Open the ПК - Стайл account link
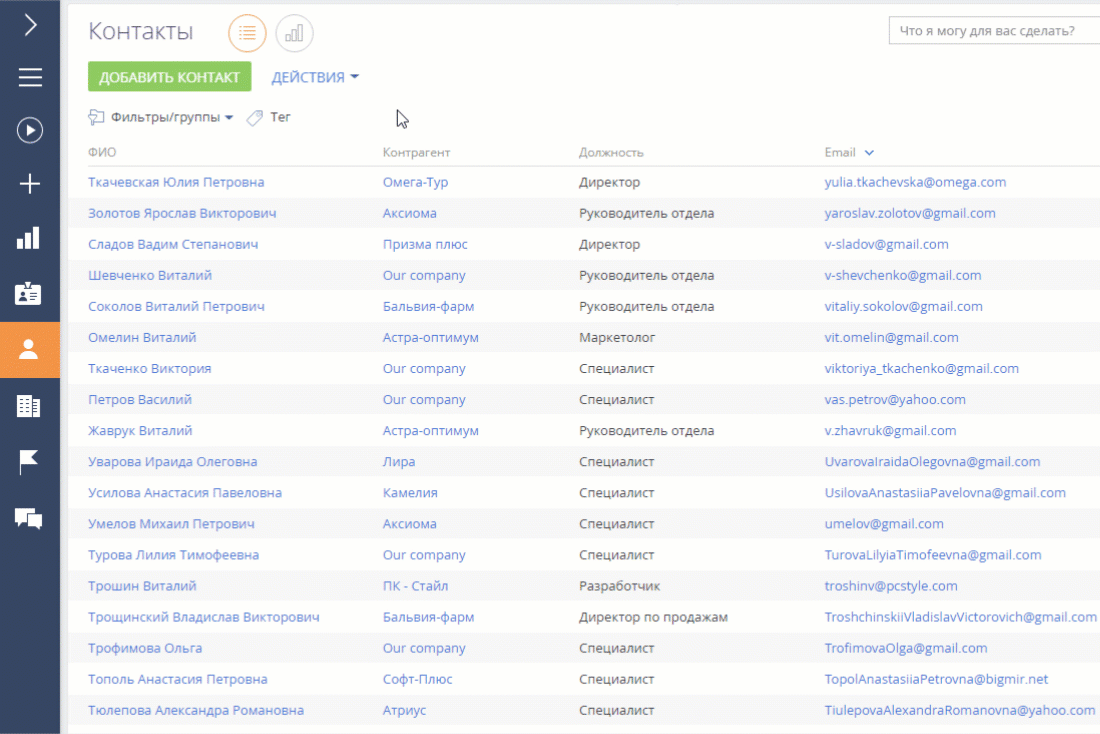The image size is (1100, 734). point(415,586)
